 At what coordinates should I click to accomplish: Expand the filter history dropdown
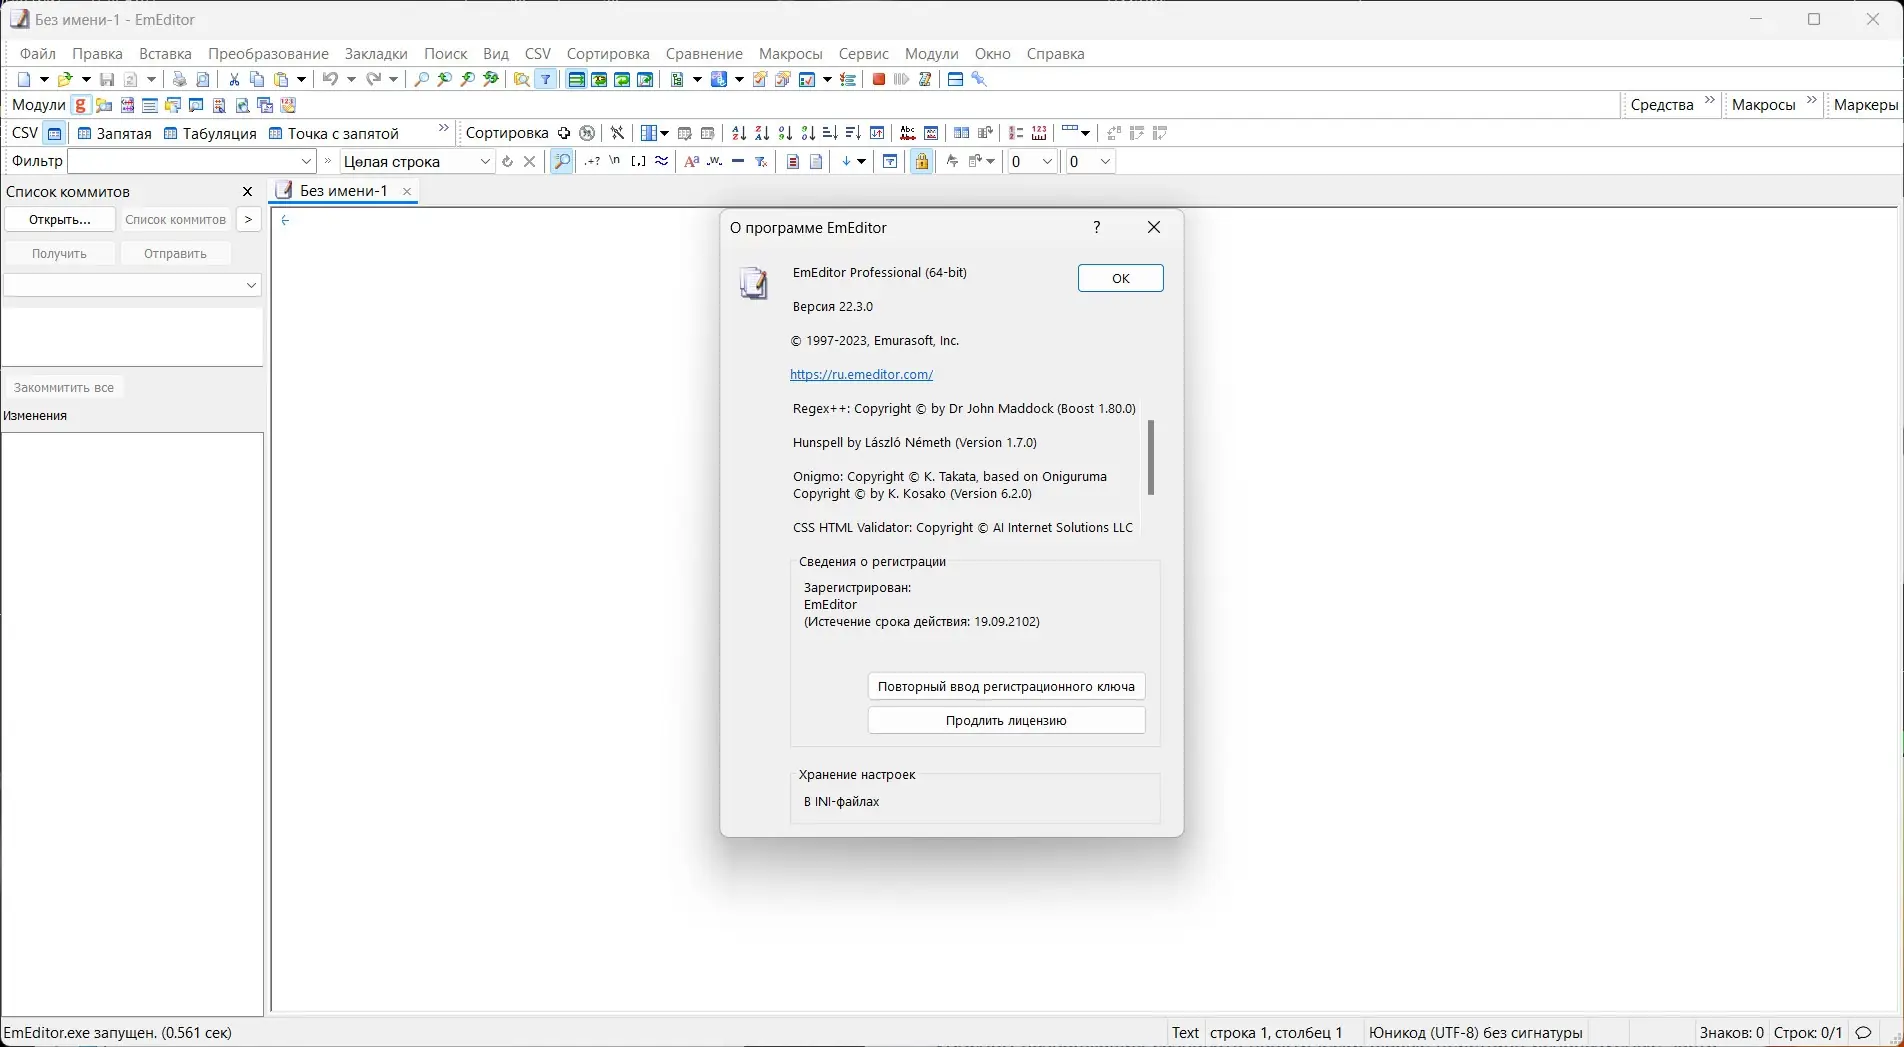pyautogui.click(x=306, y=161)
